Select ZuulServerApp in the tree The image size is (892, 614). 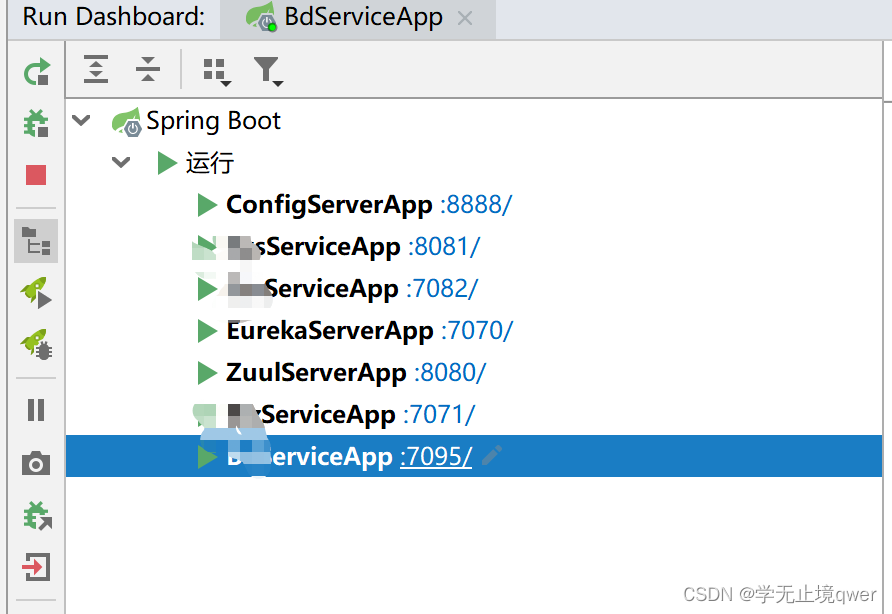(316, 373)
